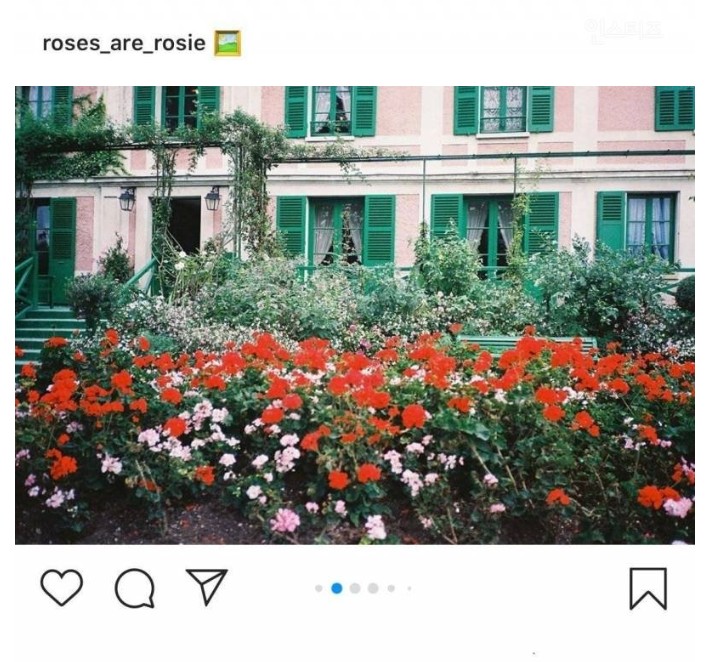This screenshot has height=662, width=724.
Task: Open the roses_are_rosie profile
Action: click(124, 43)
